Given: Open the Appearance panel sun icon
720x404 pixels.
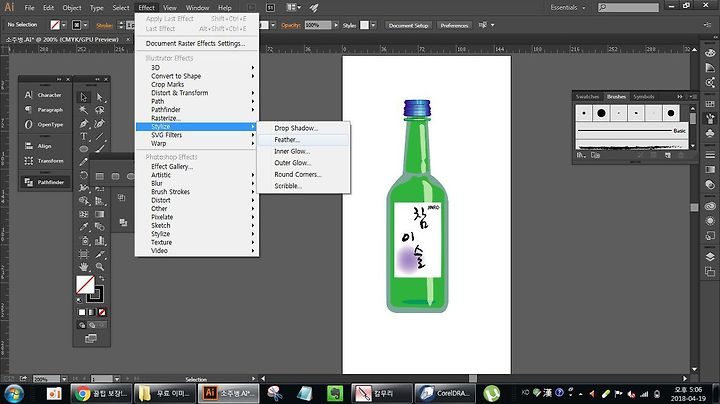Looking at the screenshot, I should [710, 221].
